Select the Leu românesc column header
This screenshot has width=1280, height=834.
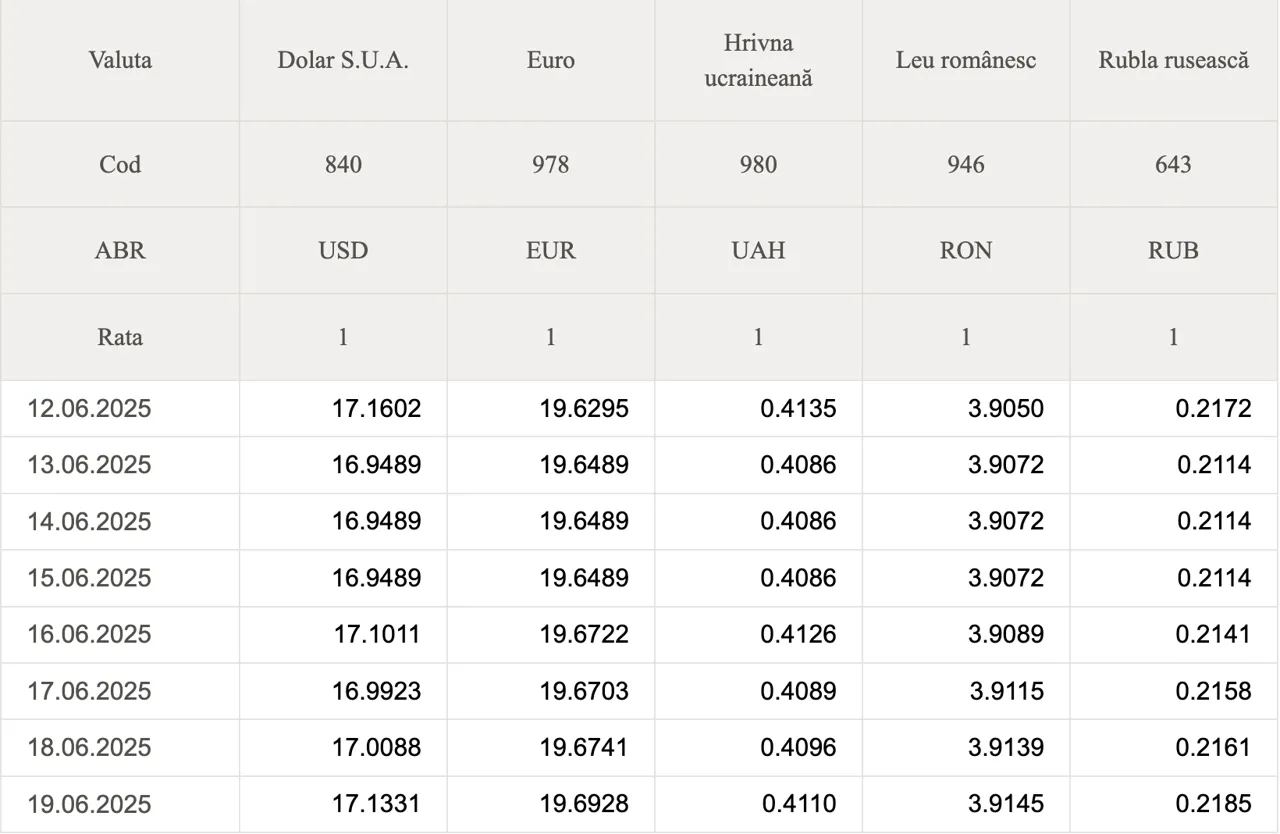[x=966, y=60]
